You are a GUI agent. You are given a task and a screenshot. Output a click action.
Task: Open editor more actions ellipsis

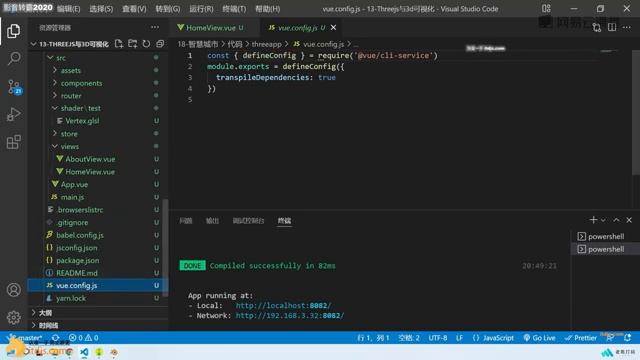627,27
